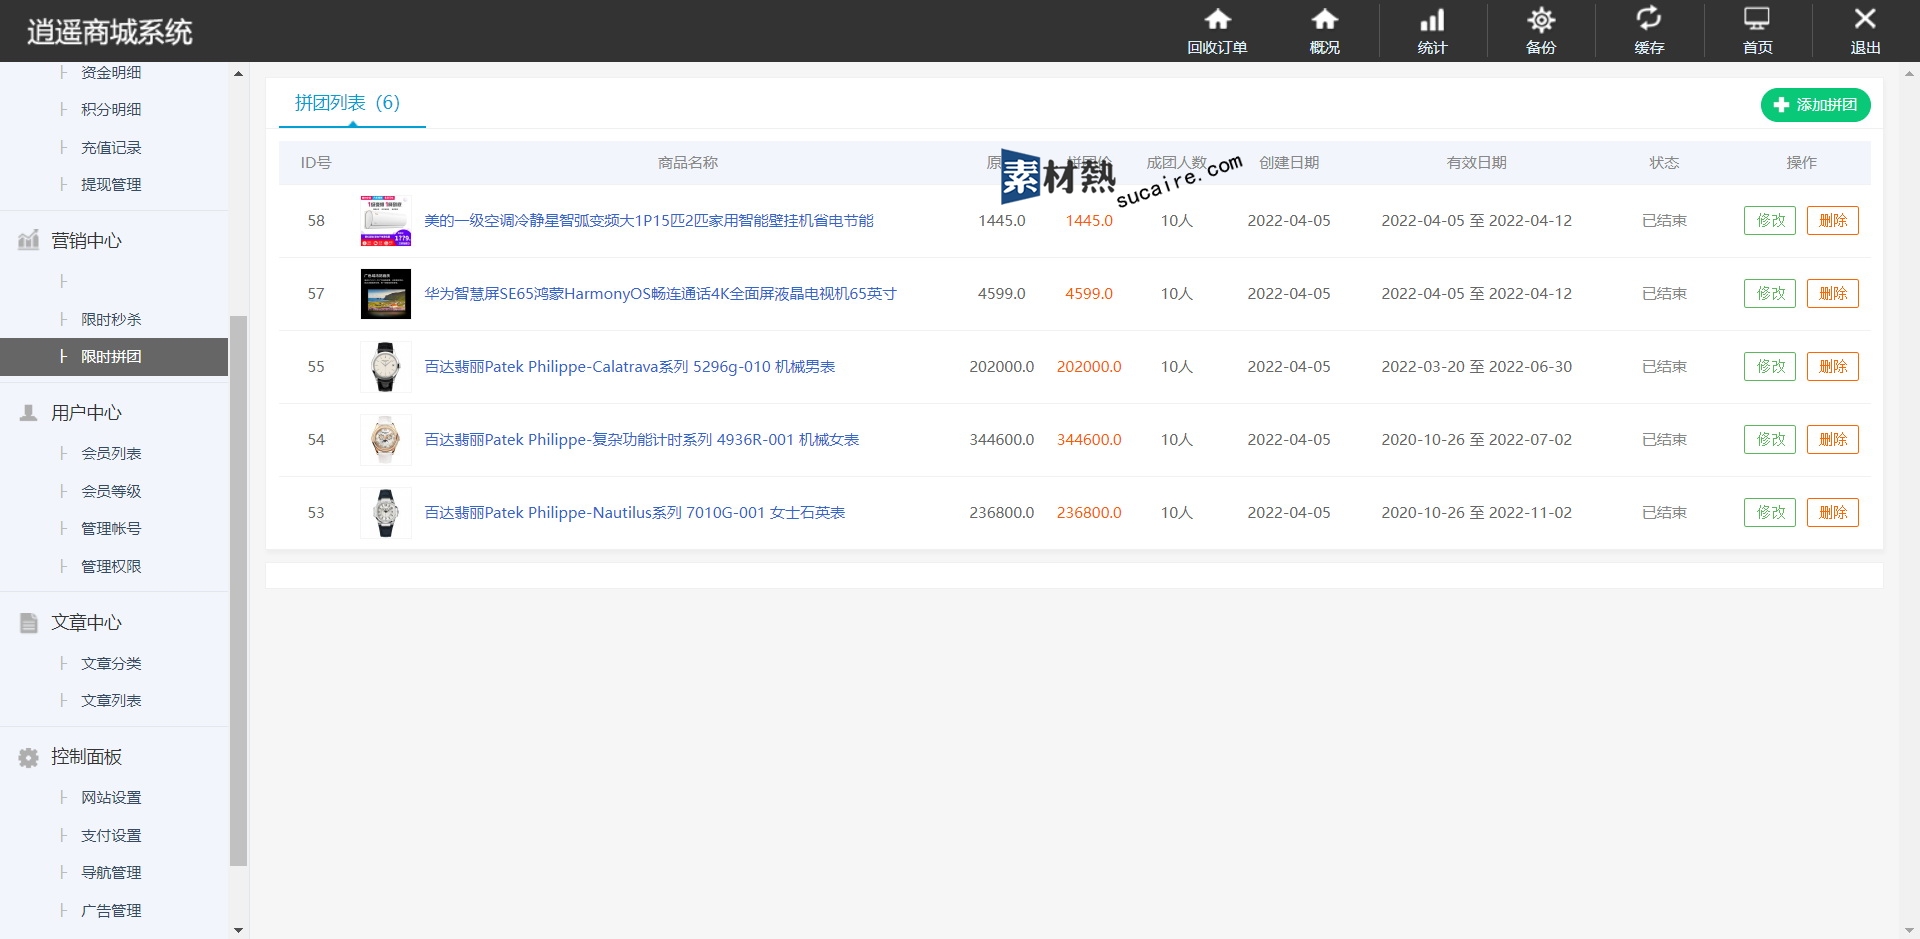Image resolution: width=1920 pixels, height=939 pixels.
Task: Click the 逍遥商城系统 site title
Action: point(110,32)
